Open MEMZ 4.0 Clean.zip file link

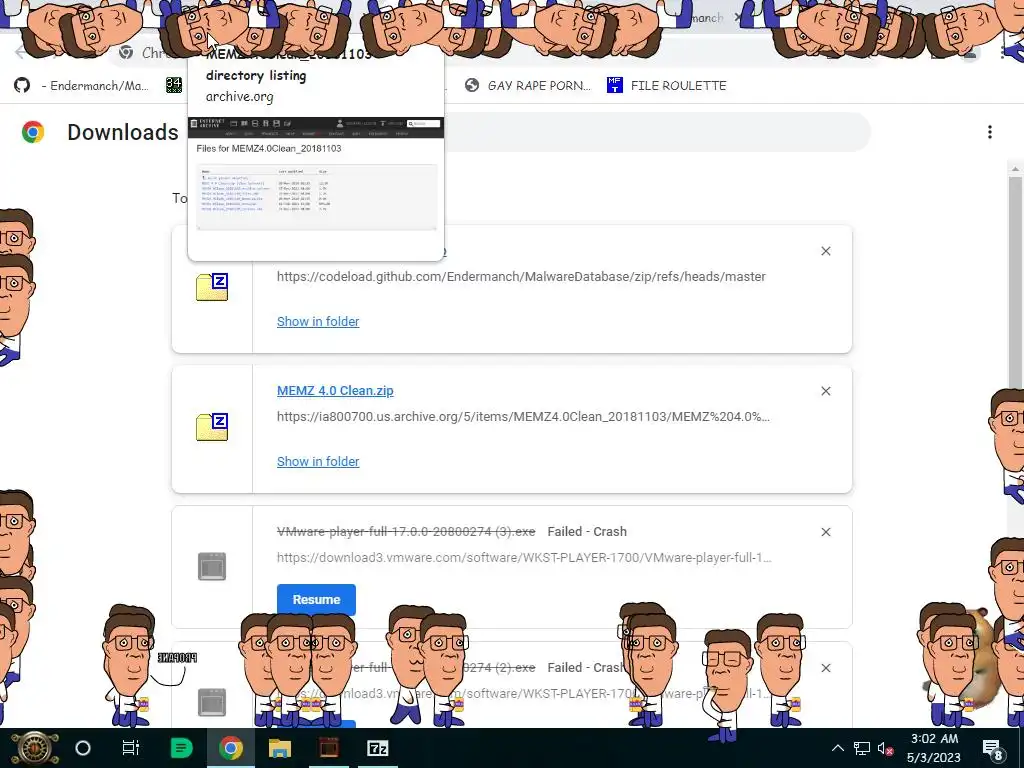pos(335,391)
